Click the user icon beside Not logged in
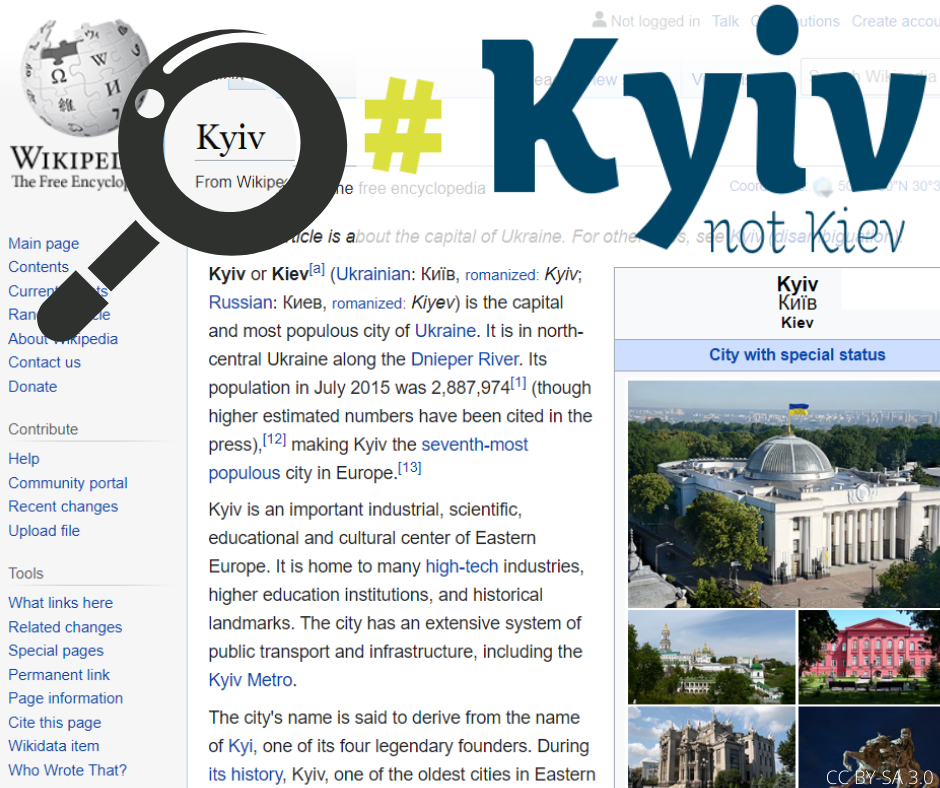Screen dimensions: 940x788 click(599, 20)
